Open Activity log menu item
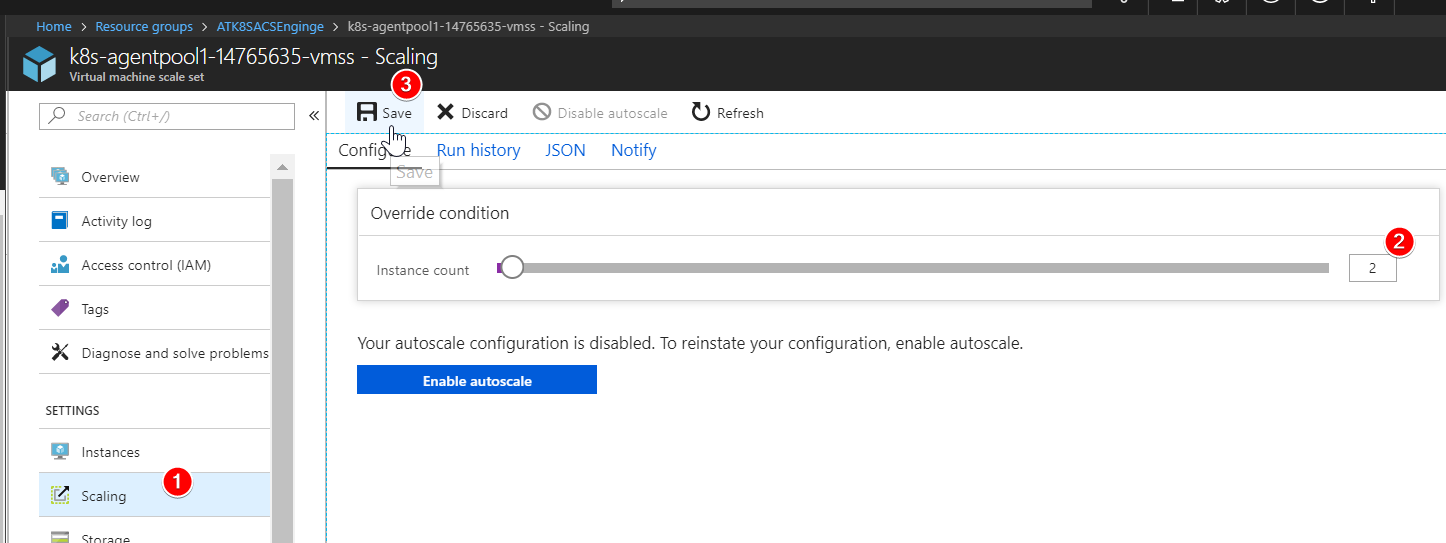Screen dimensions: 1446x543 click(x=154, y=221)
